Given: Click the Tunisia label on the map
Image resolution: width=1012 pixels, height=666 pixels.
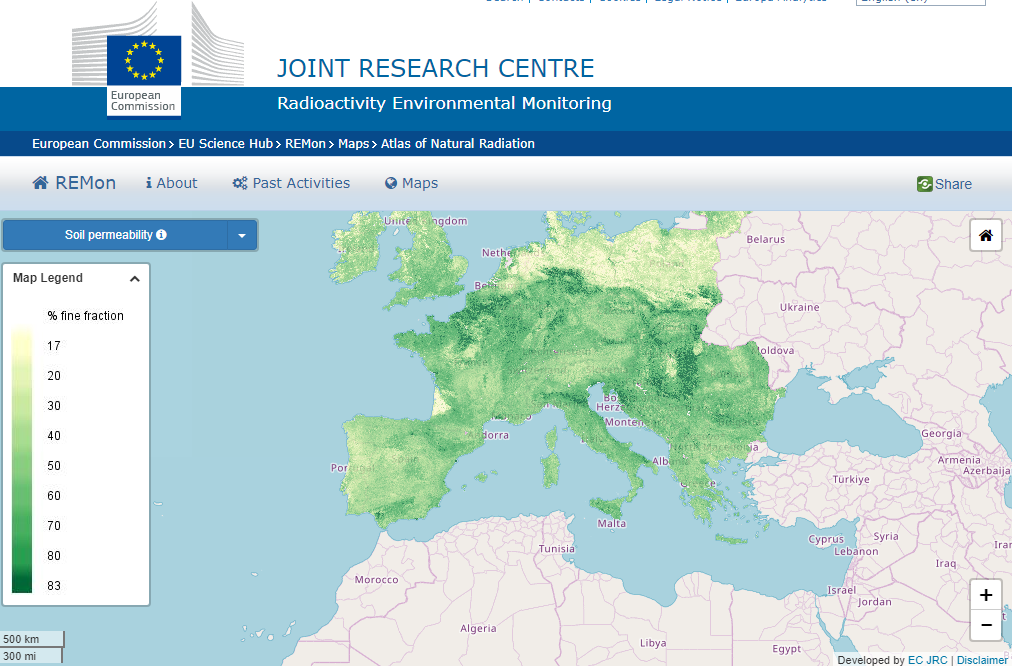Looking at the screenshot, I should (556, 549).
